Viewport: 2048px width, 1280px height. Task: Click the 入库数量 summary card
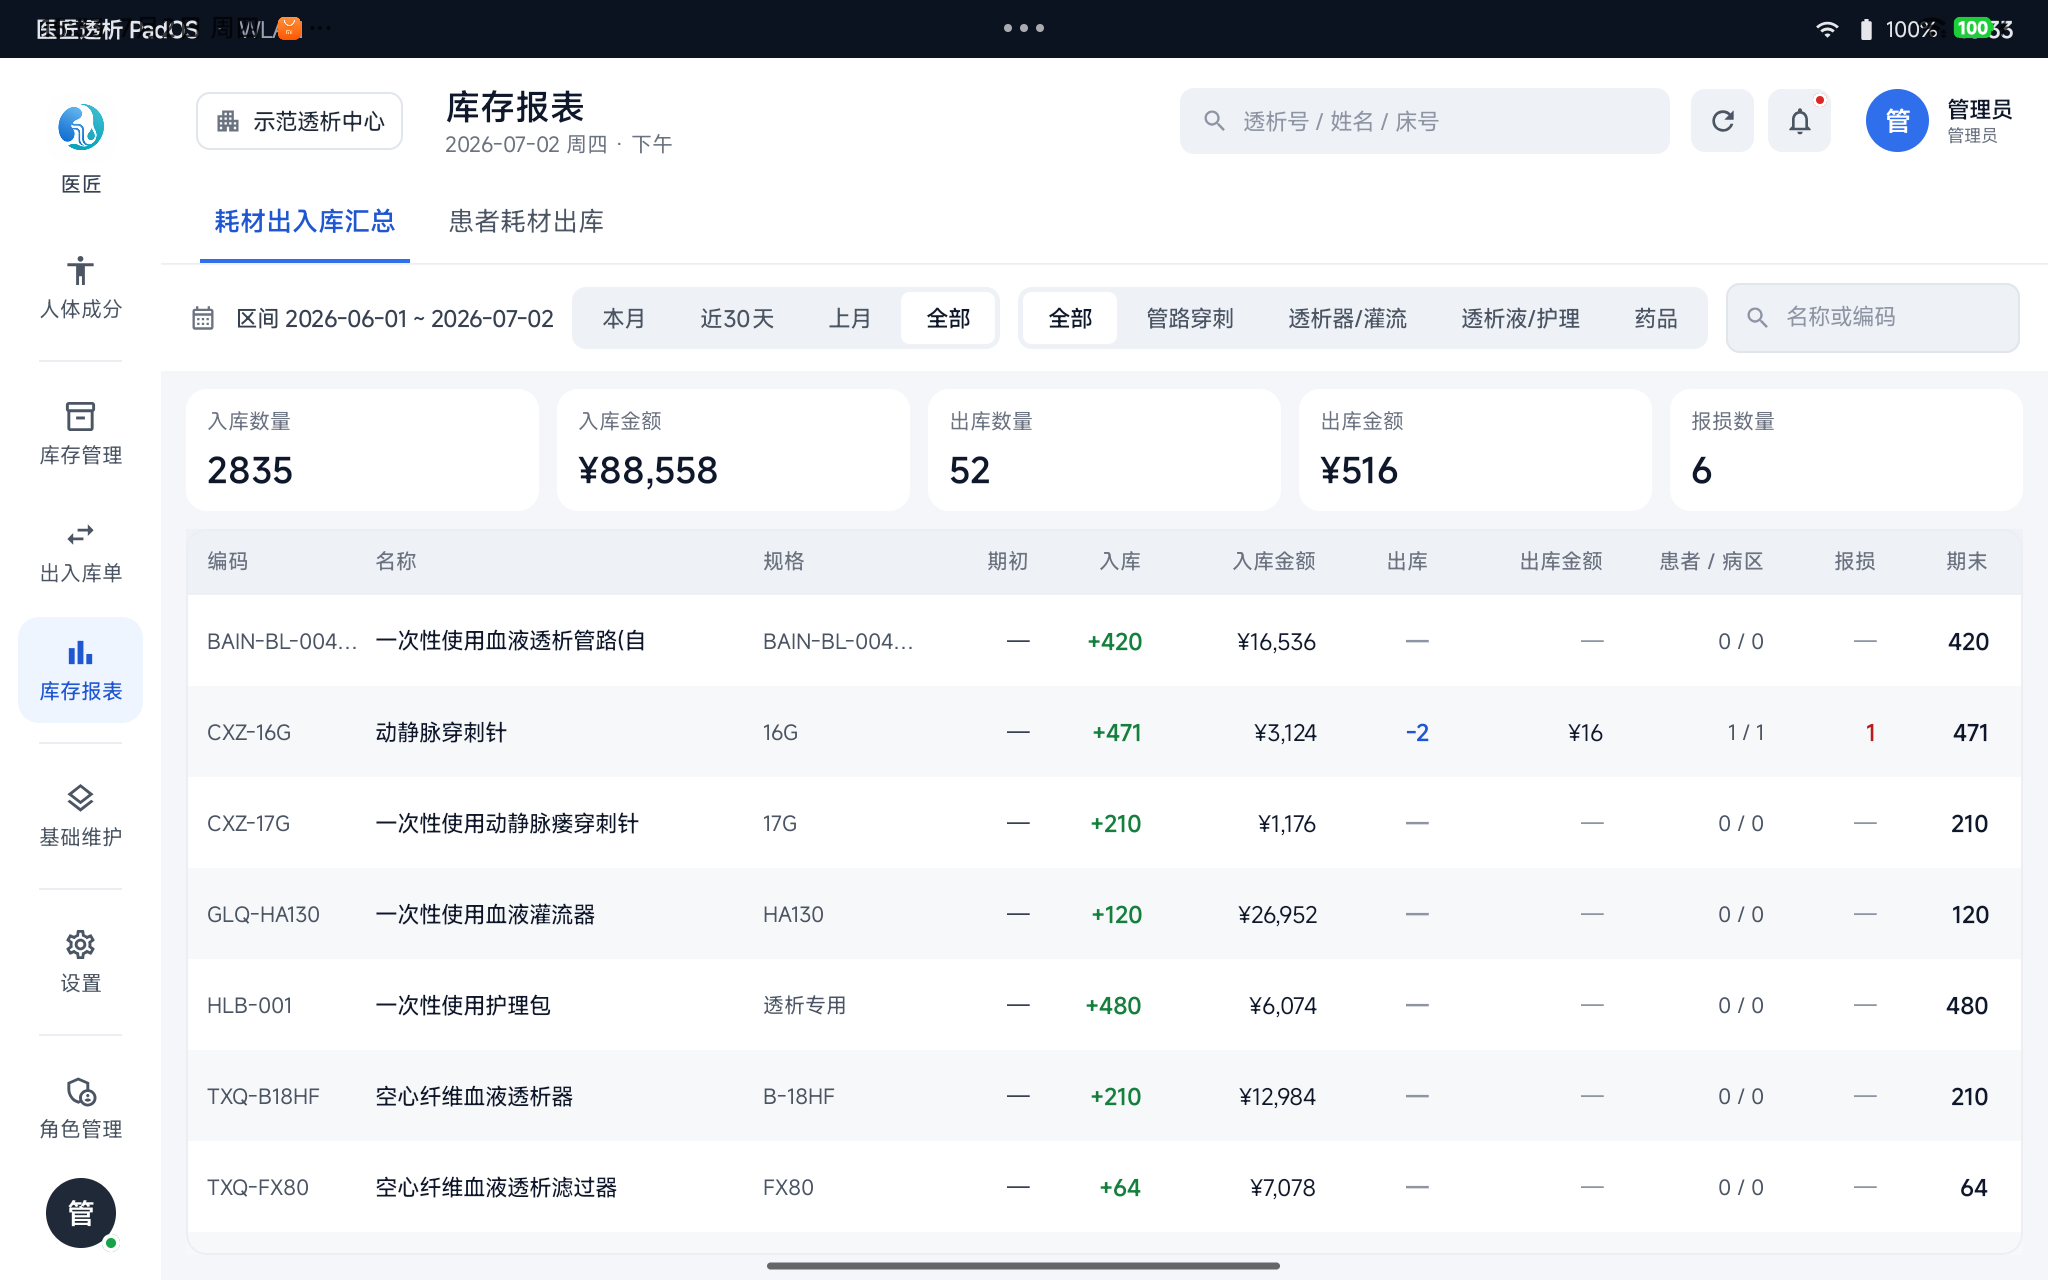point(362,450)
